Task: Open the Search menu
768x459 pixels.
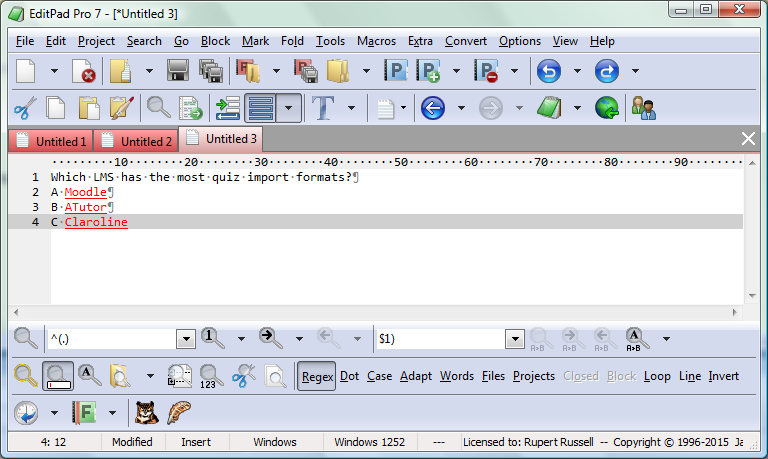Action: point(144,41)
